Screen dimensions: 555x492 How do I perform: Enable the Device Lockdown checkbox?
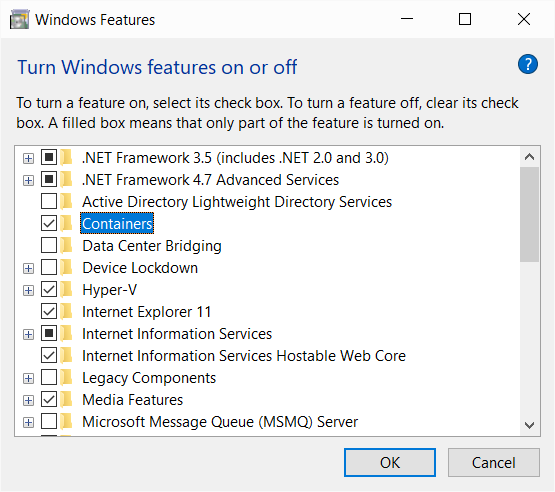[x=49, y=267]
